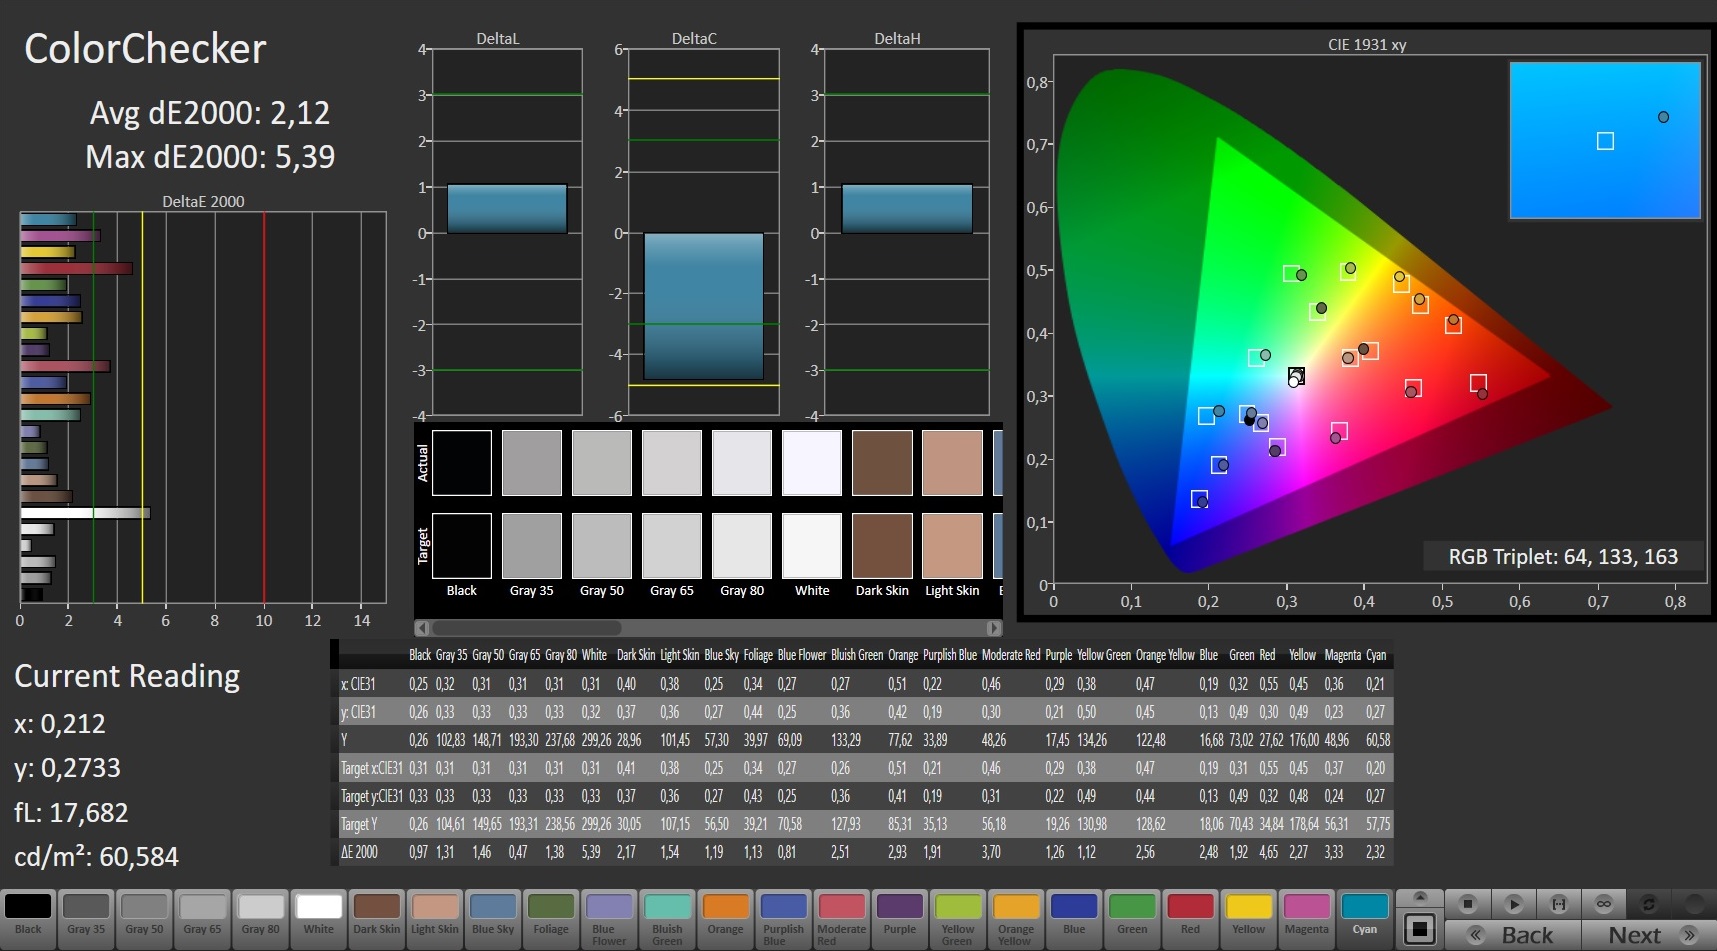Click the infinity continuous-read icon
The width and height of the screenshot is (1717, 951).
[x=1604, y=904]
